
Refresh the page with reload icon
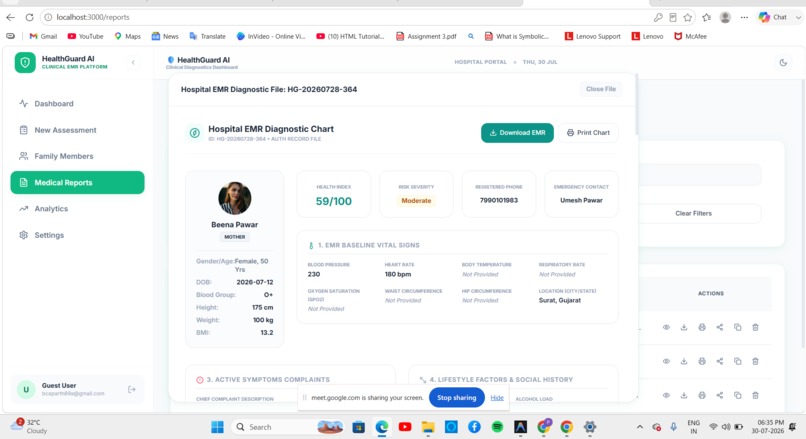pos(29,17)
